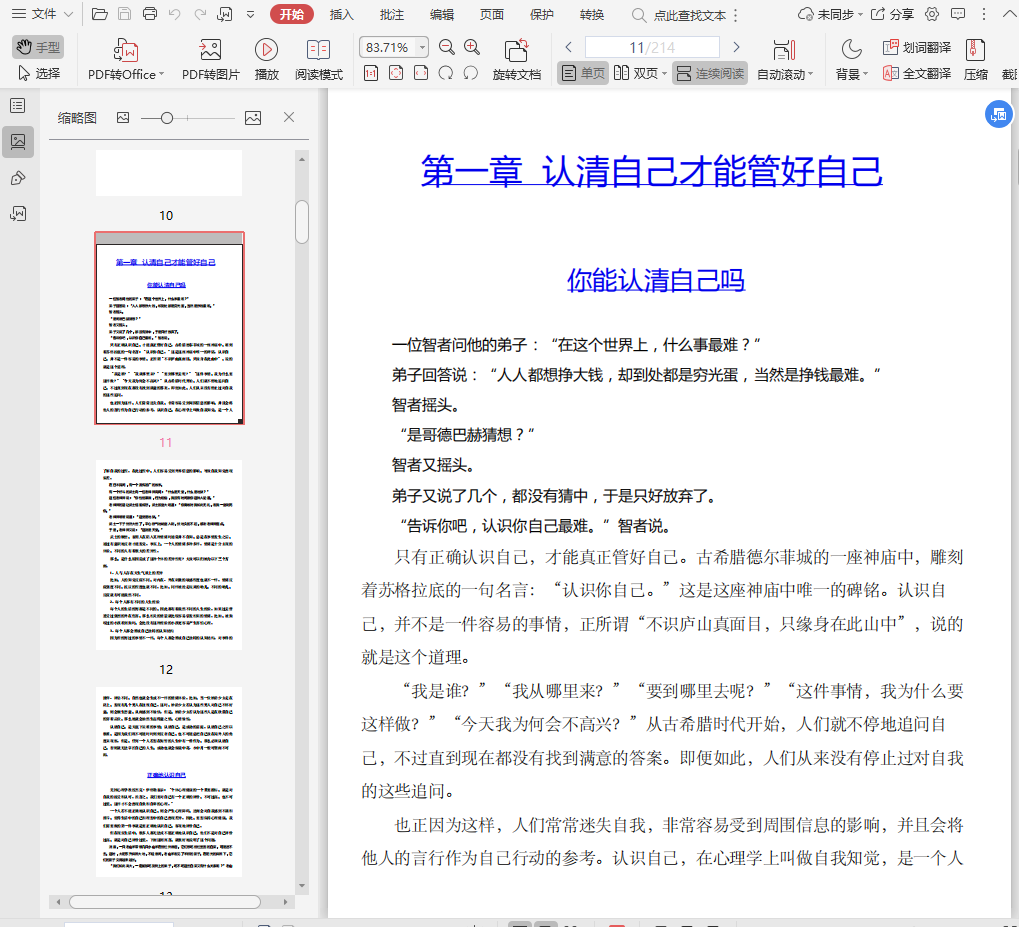Open the bookmarks outline sidebar panel

[x=18, y=106]
